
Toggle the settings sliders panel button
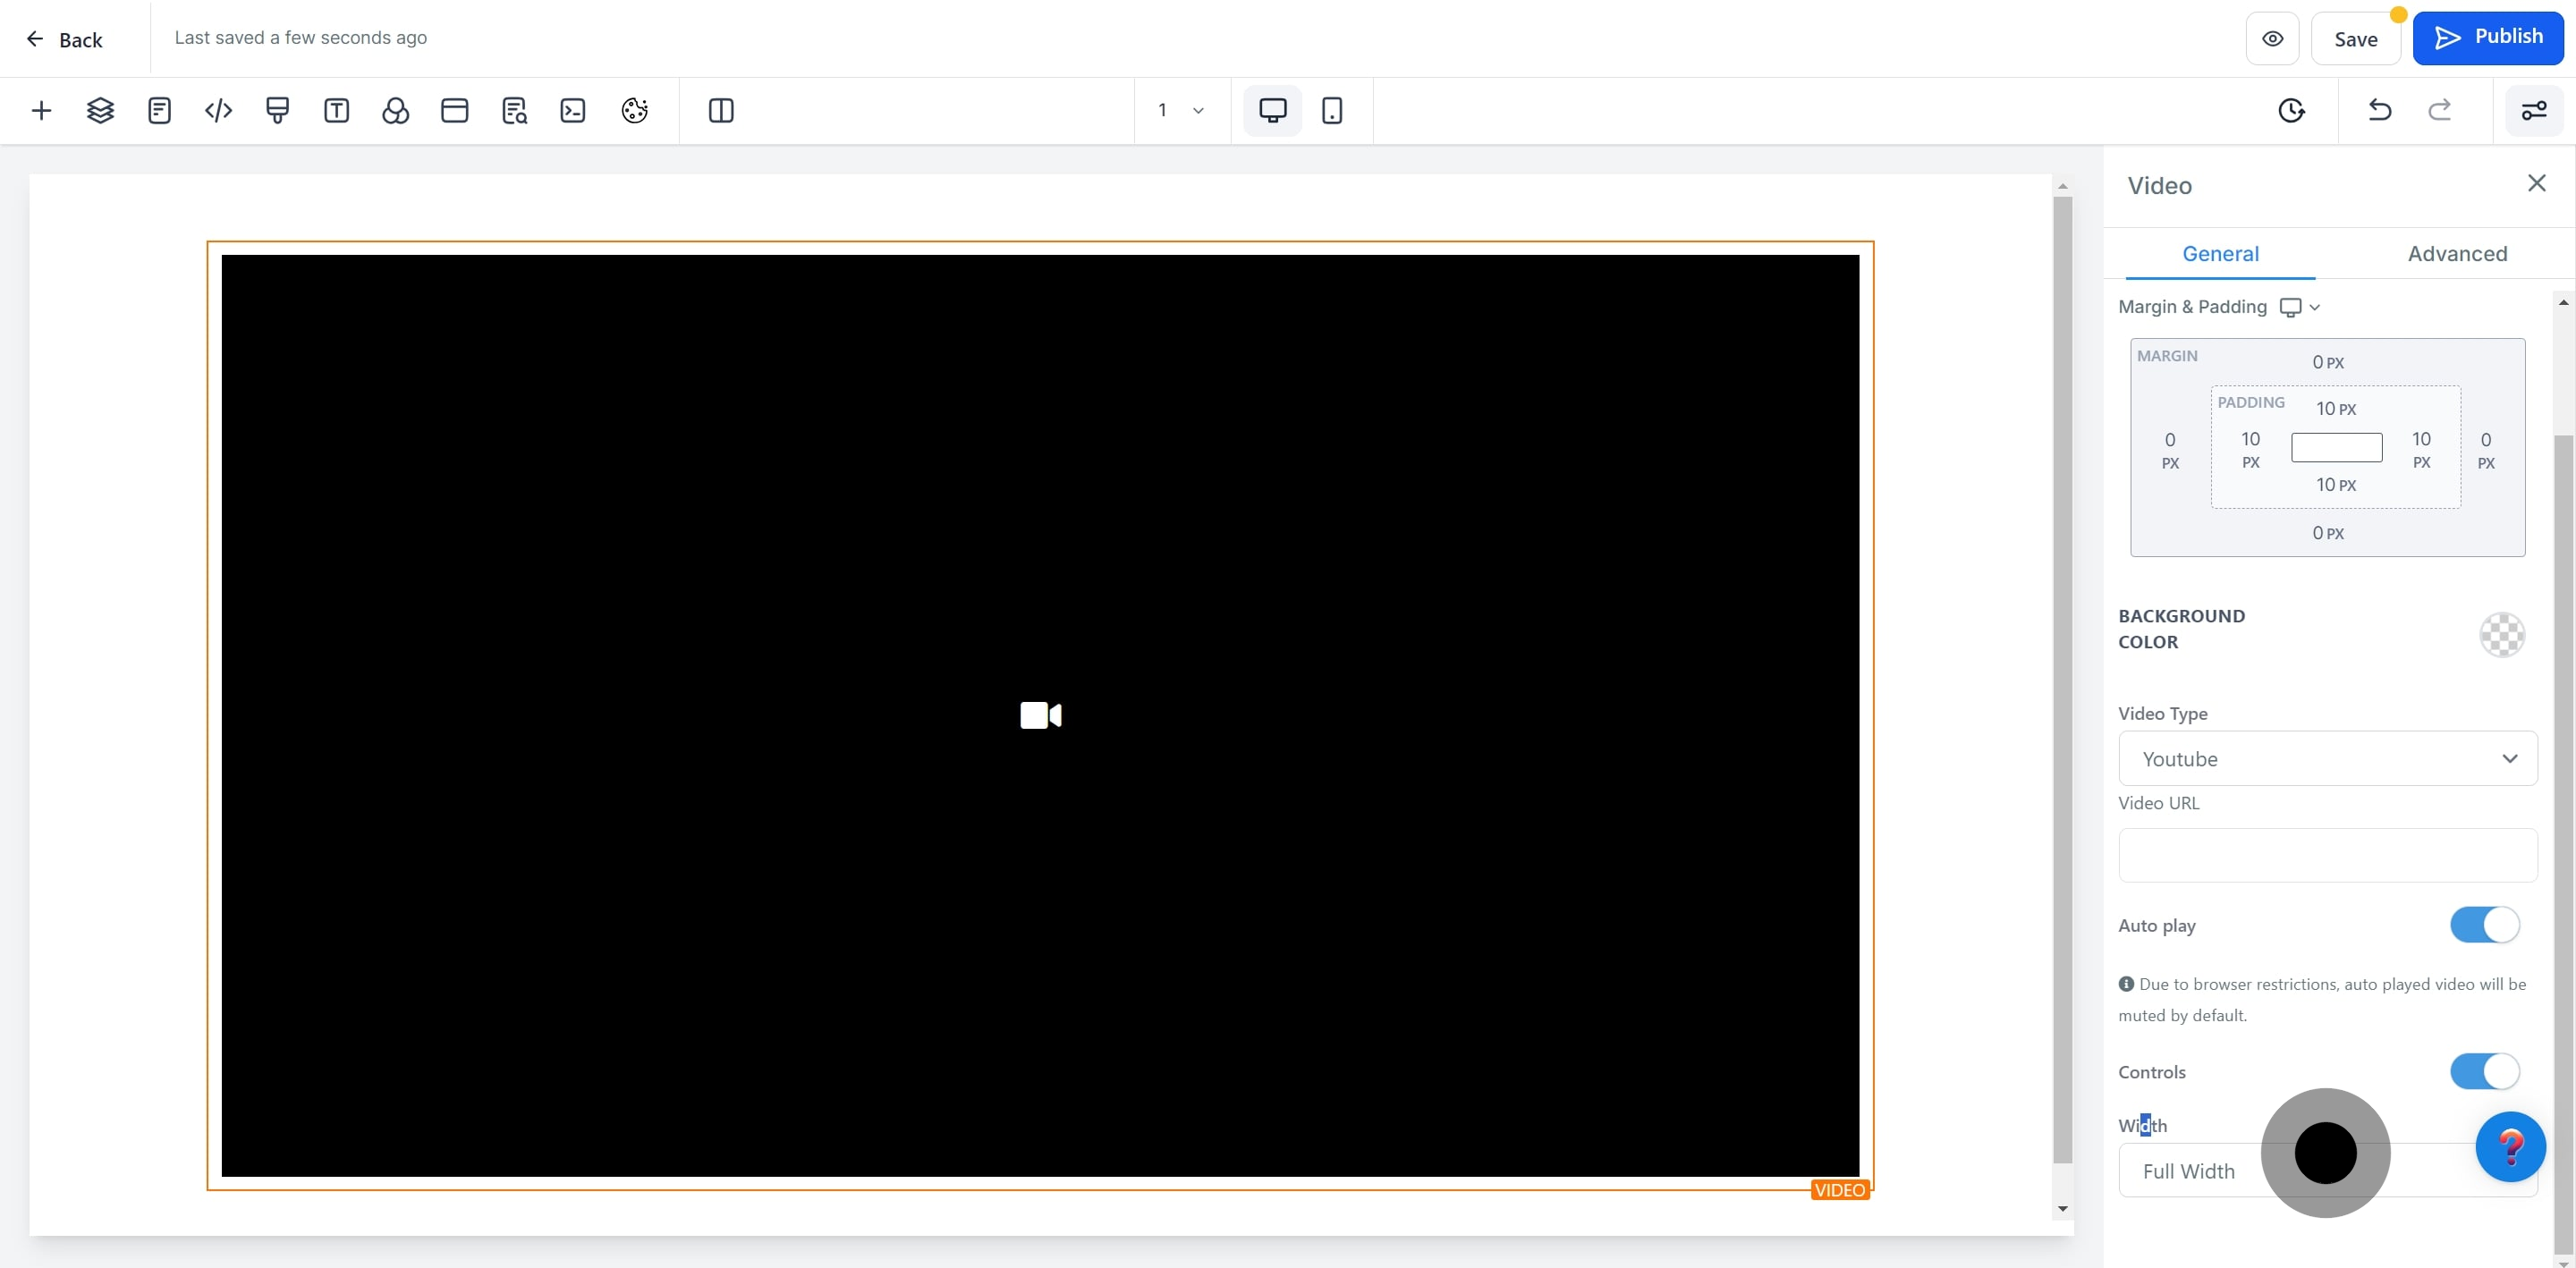[2533, 110]
